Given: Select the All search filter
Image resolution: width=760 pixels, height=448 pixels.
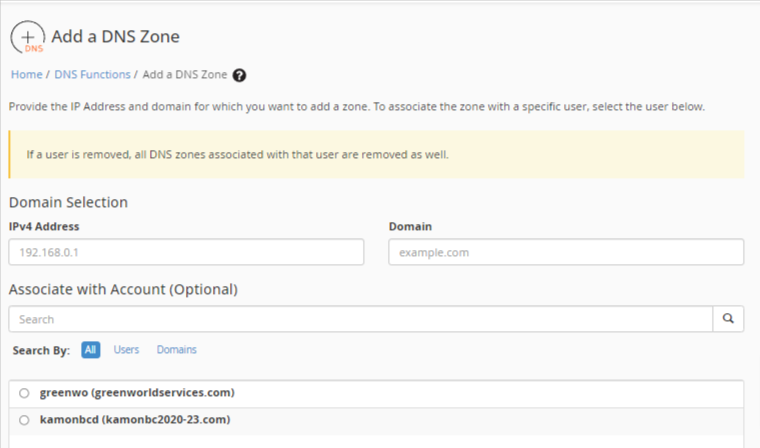Looking at the screenshot, I should pos(91,350).
